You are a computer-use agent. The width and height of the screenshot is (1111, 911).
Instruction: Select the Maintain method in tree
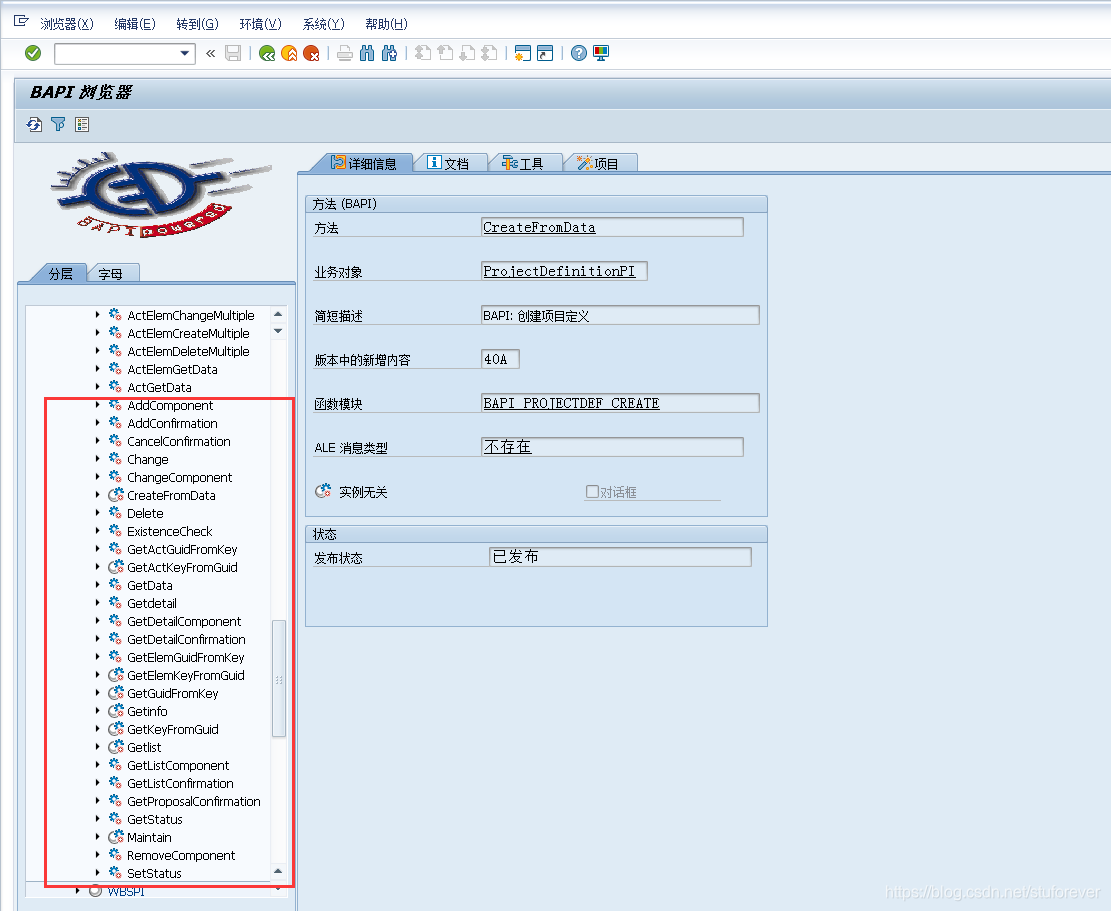point(149,837)
